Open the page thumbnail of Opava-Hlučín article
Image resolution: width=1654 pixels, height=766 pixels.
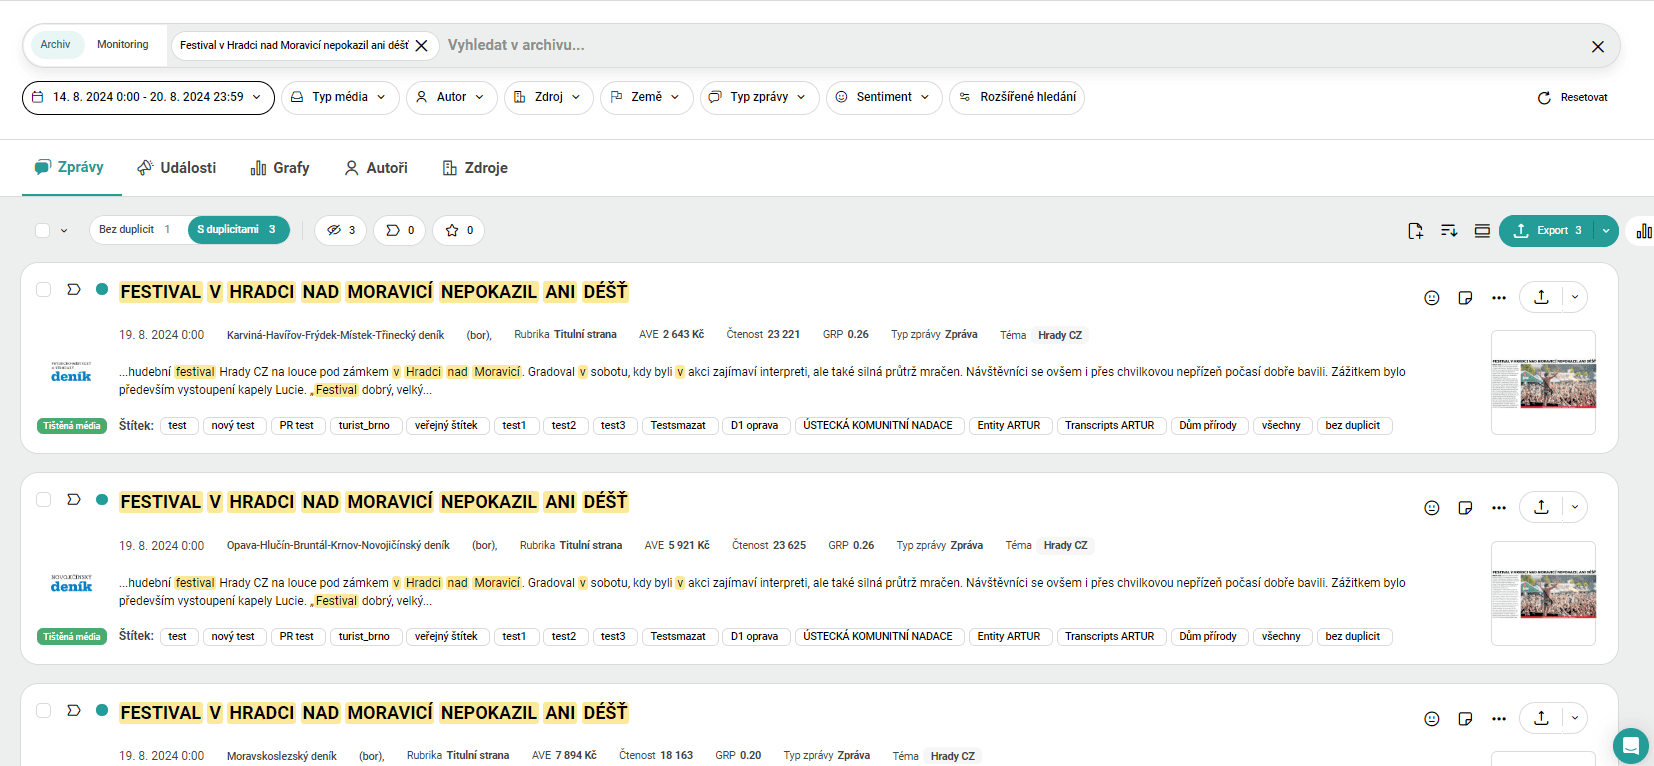1543,593
